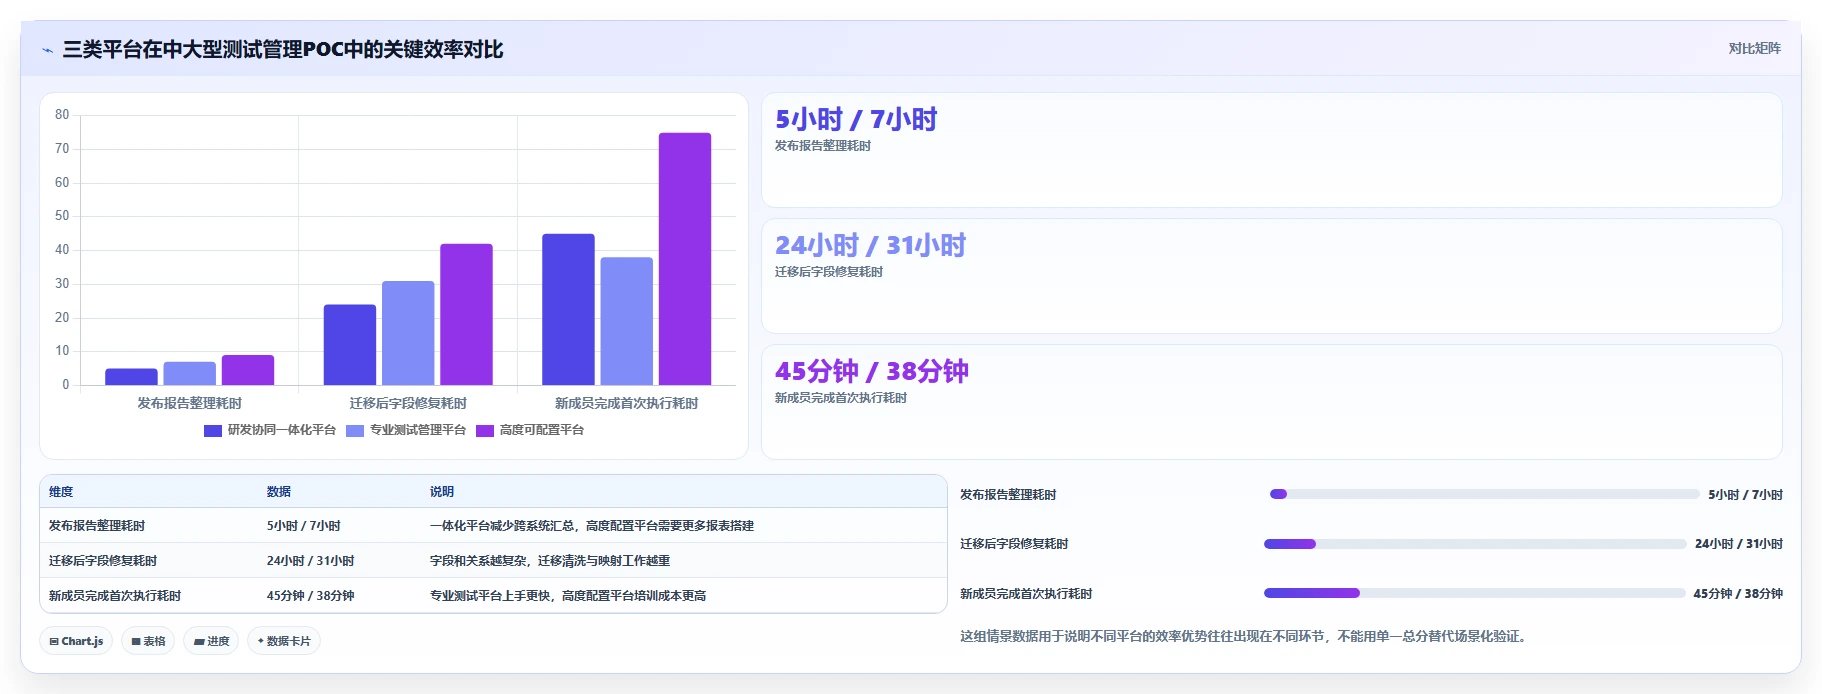Click KPI card subtitle 迁移后字段修复耗时
Viewport: 1822px width, 694px height.
(829, 272)
